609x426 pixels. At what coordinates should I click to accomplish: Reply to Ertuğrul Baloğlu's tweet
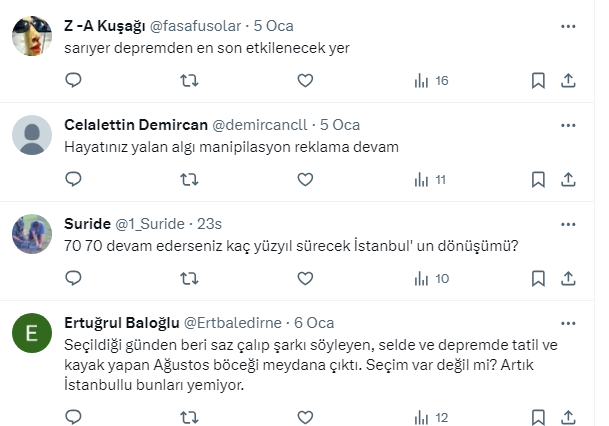[x=73, y=417]
